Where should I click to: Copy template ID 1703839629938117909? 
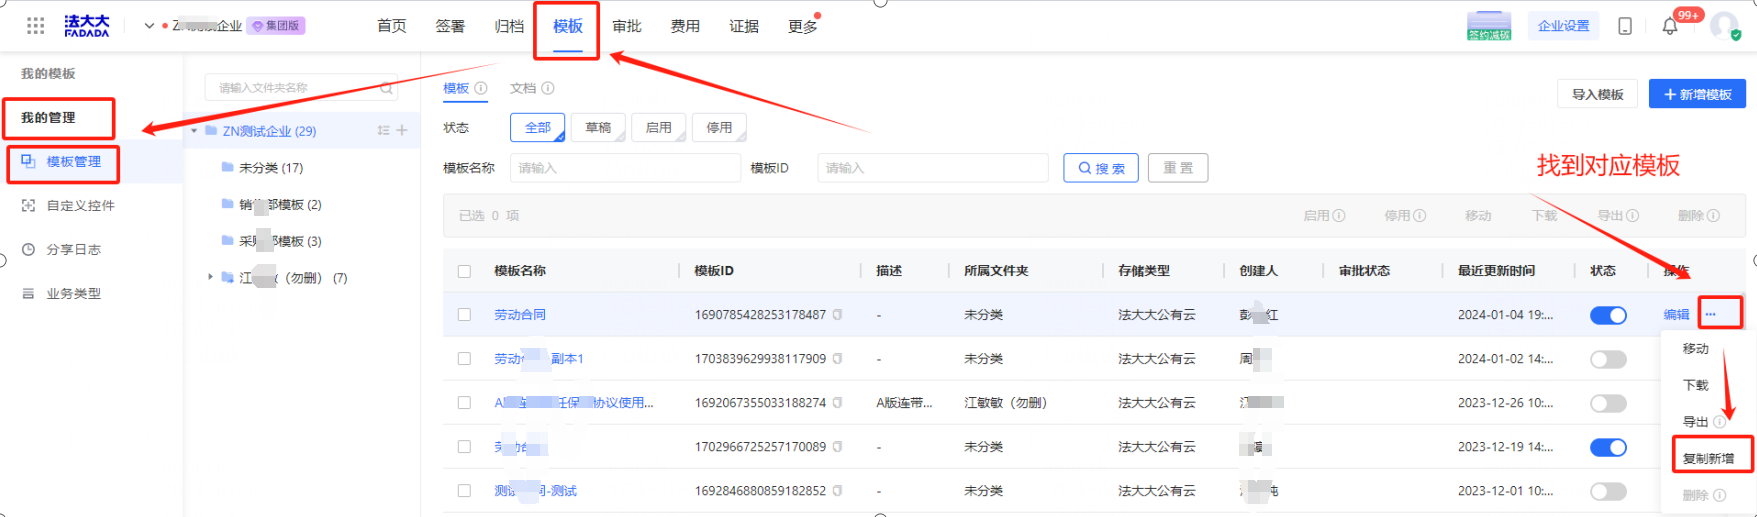pos(838,359)
